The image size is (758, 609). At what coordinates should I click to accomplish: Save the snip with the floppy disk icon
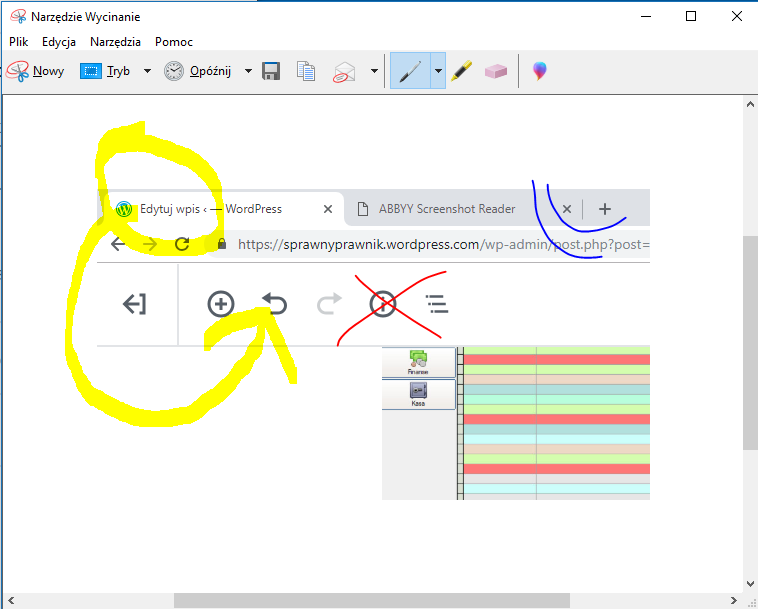(x=271, y=71)
